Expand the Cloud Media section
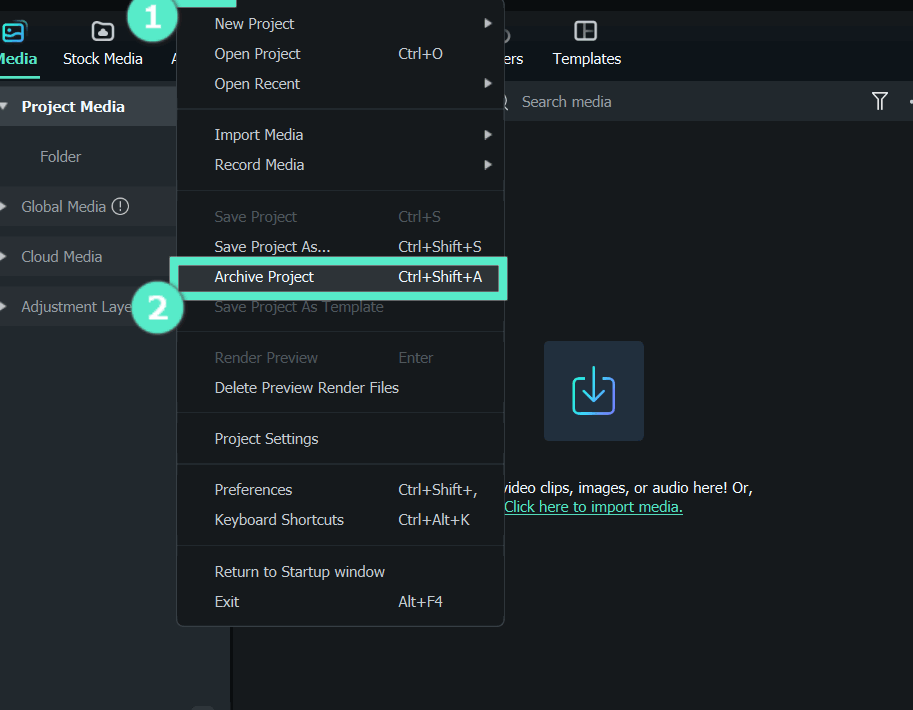This screenshot has height=710, width=913. (x=3, y=256)
